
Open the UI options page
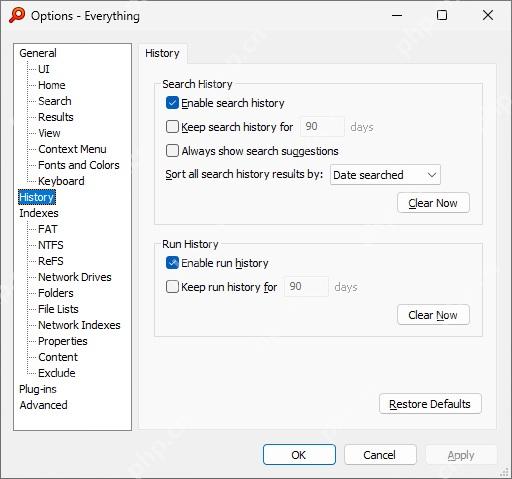point(44,69)
